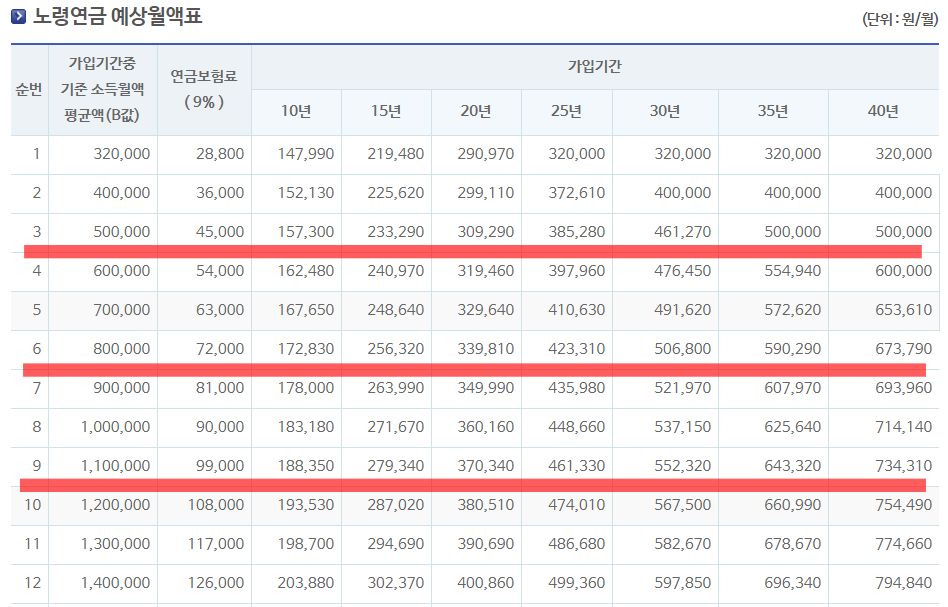Click the 20년 column header
The image size is (948, 607).
[x=475, y=111]
